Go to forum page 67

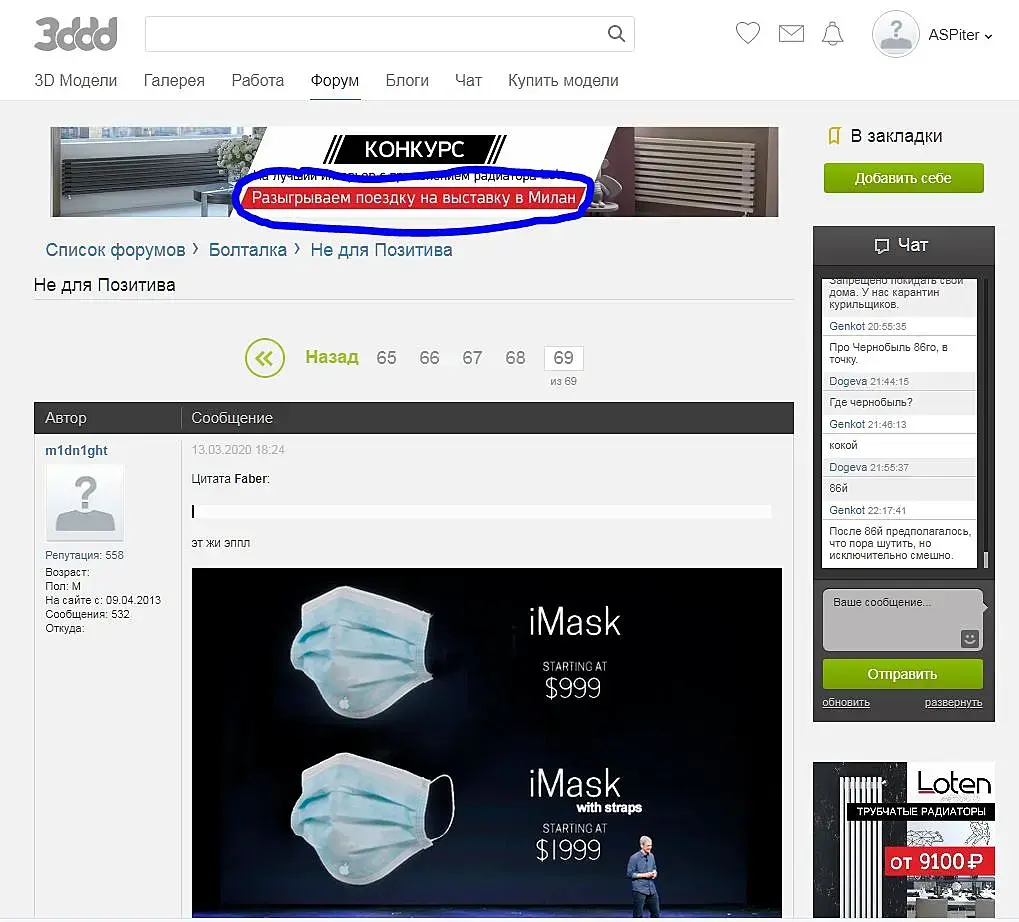click(x=472, y=357)
